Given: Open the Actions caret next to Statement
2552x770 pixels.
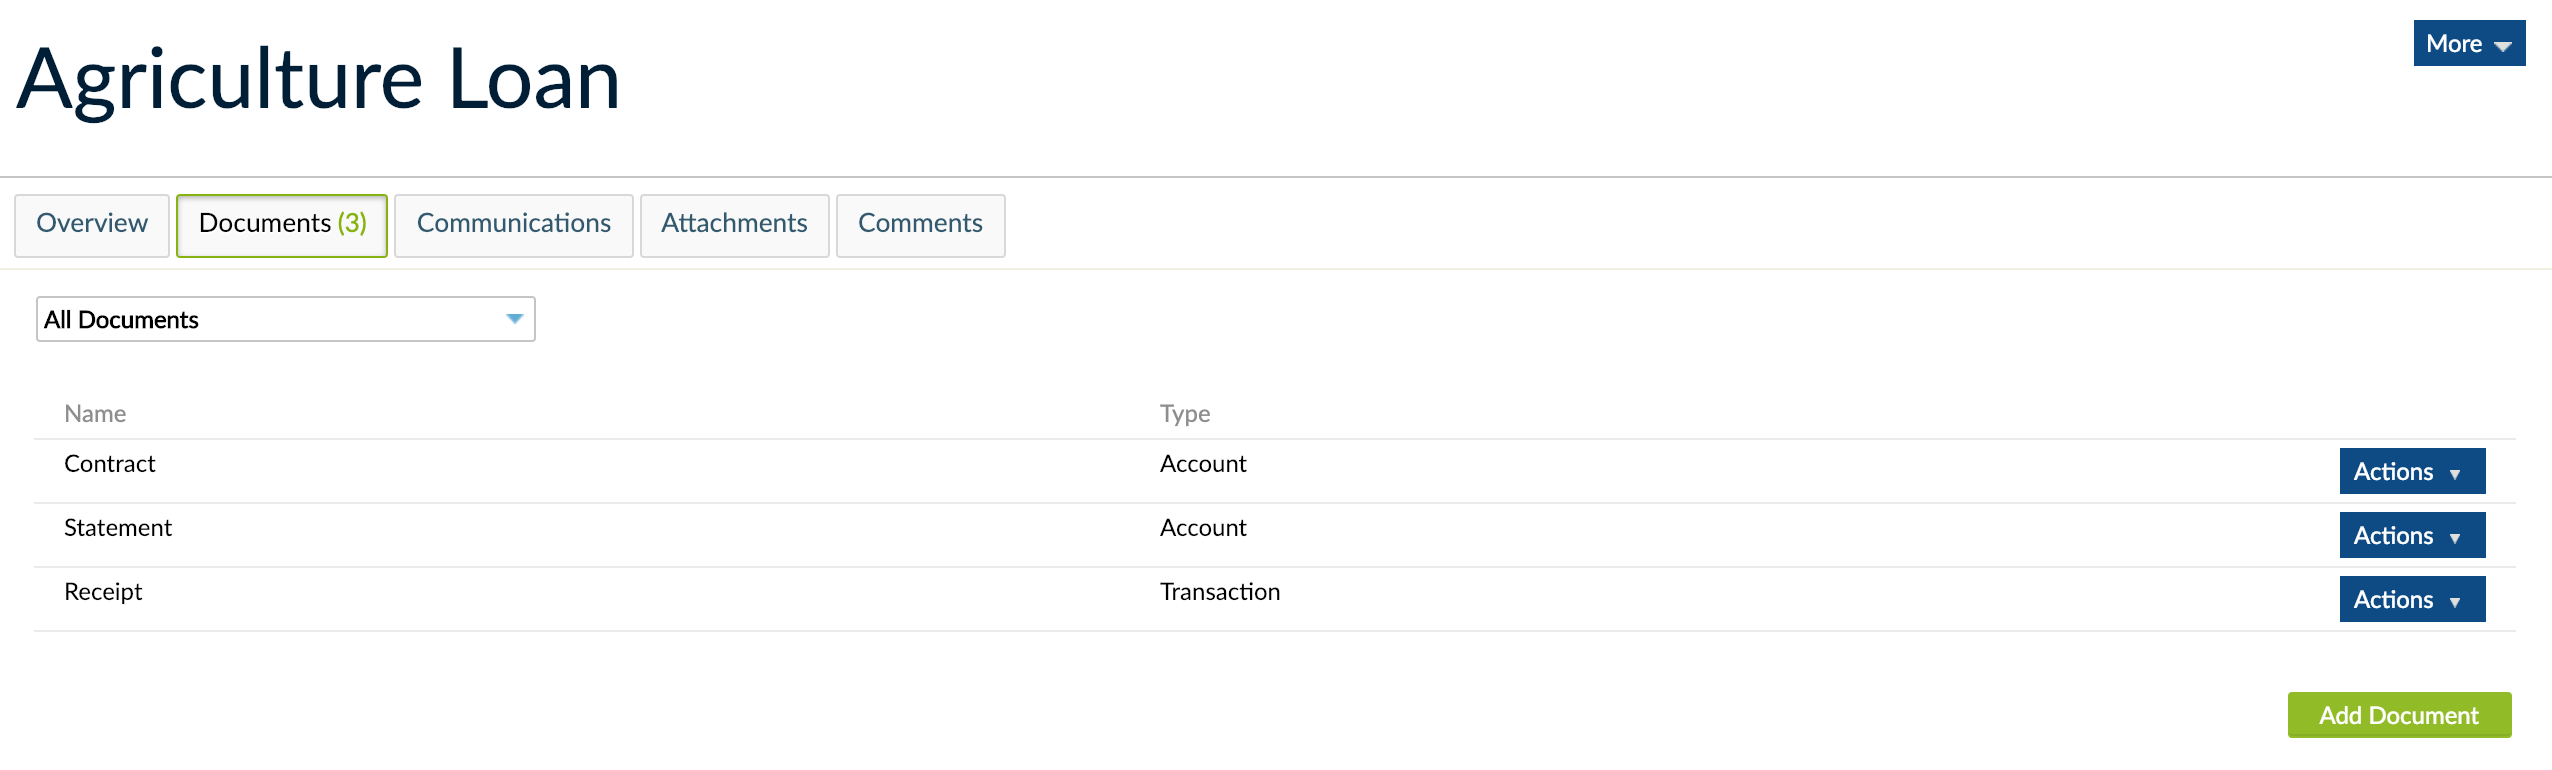Looking at the screenshot, I should tap(2453, 535).
